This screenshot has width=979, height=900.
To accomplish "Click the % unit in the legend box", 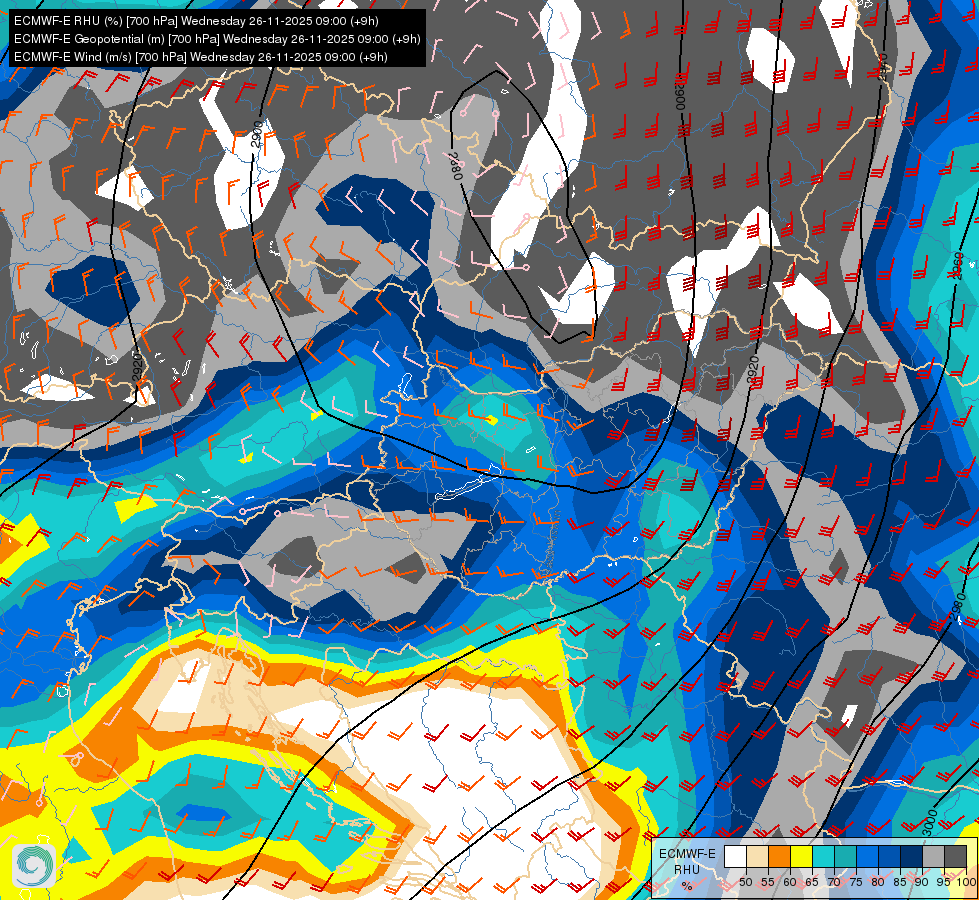I will point(687,886).
